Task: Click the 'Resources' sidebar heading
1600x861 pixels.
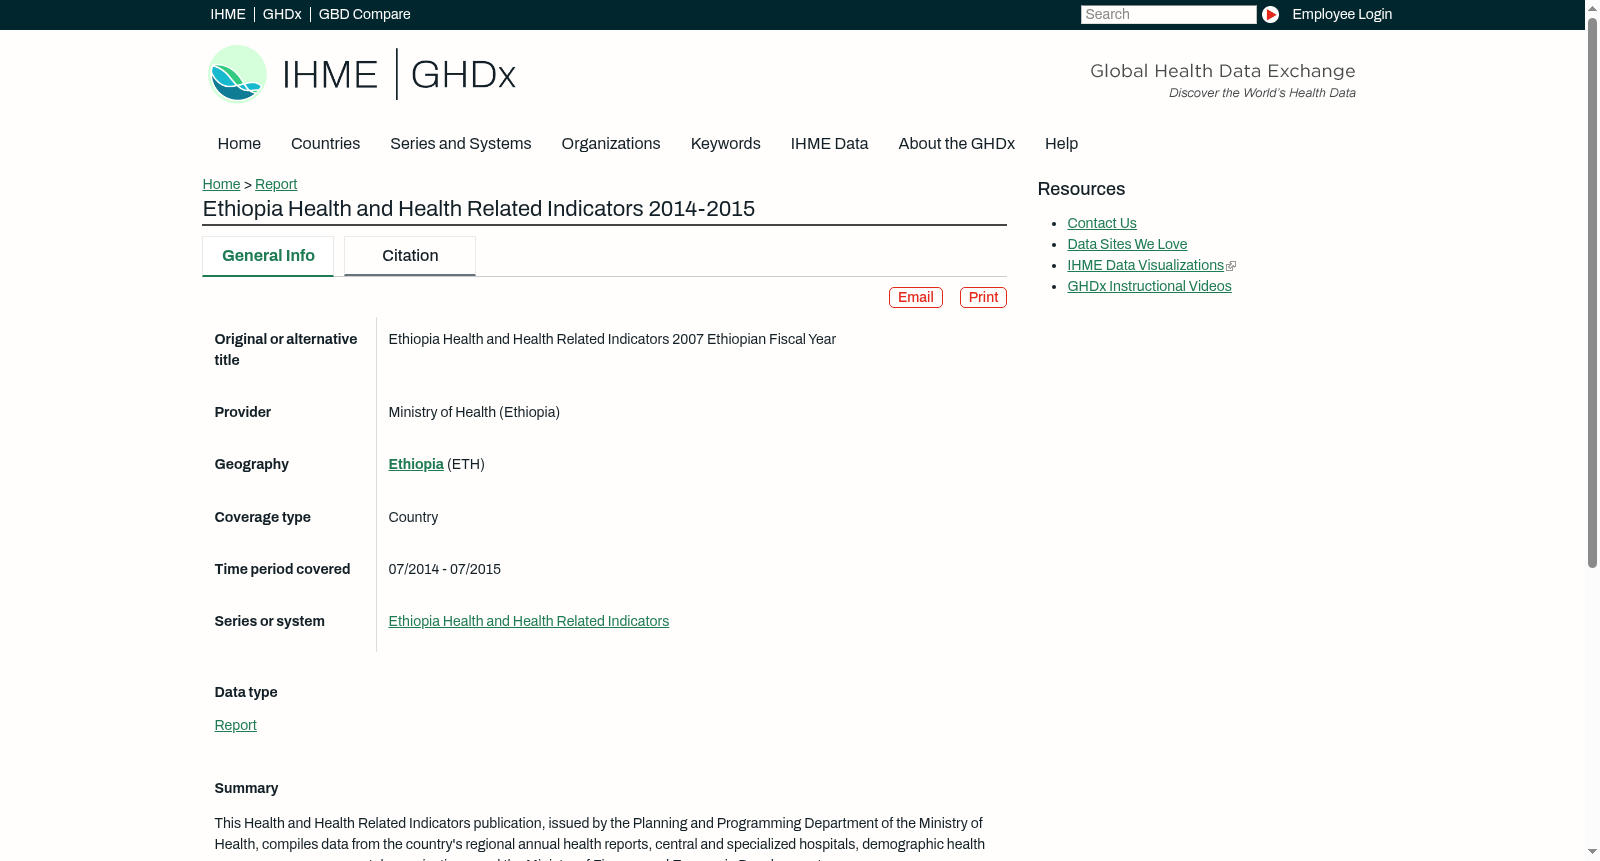Action: click(1081, 189)
